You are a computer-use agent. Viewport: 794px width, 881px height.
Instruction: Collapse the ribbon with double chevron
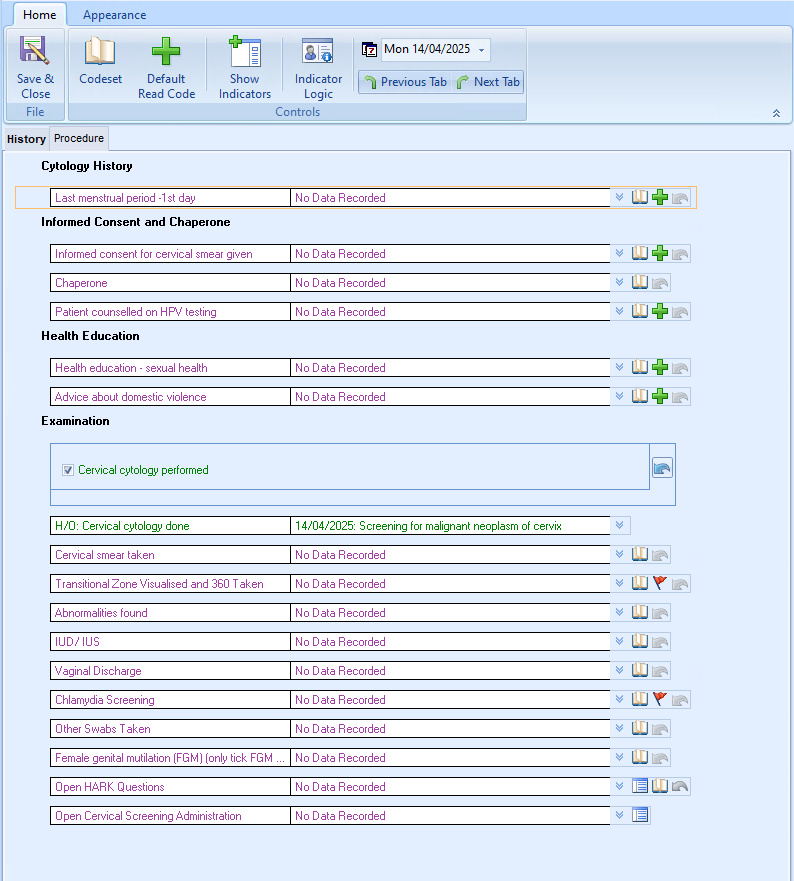(x=776, y=113)
